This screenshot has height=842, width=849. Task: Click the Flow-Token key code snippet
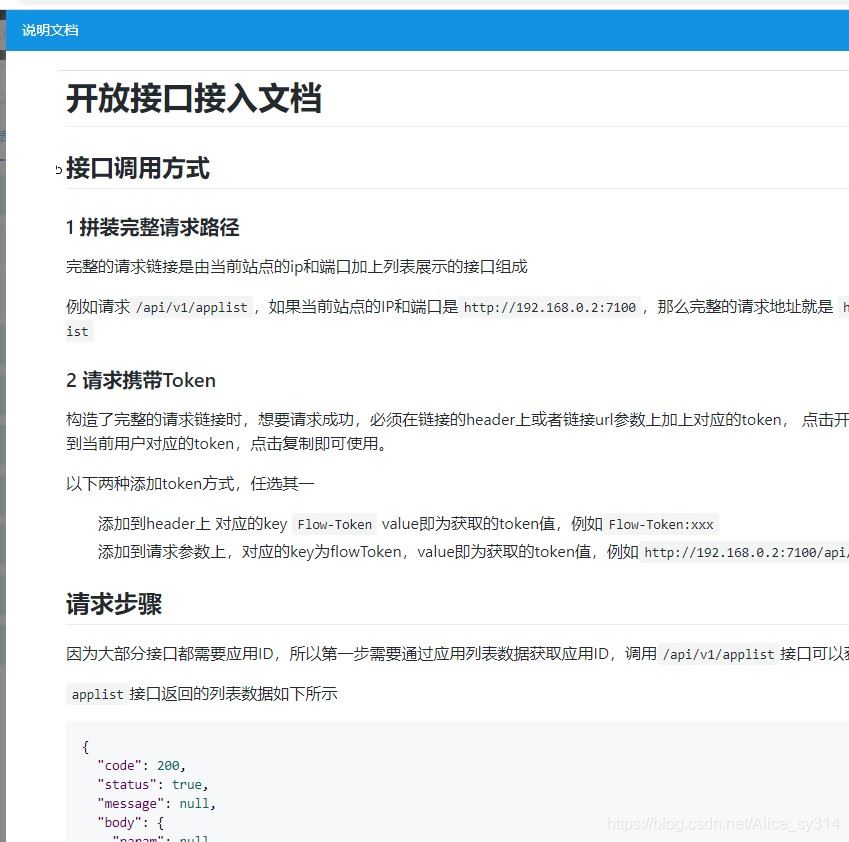coord(335,524)
